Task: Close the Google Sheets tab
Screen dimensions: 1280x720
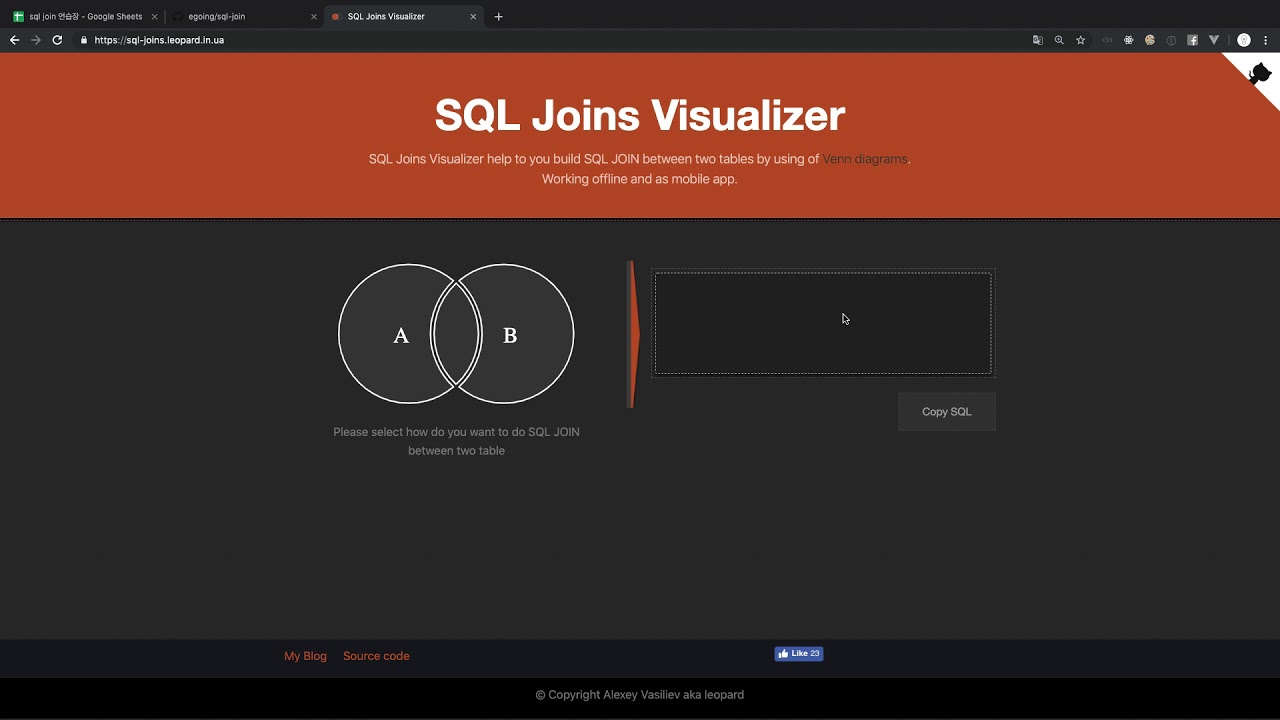Action: point(155,16)
